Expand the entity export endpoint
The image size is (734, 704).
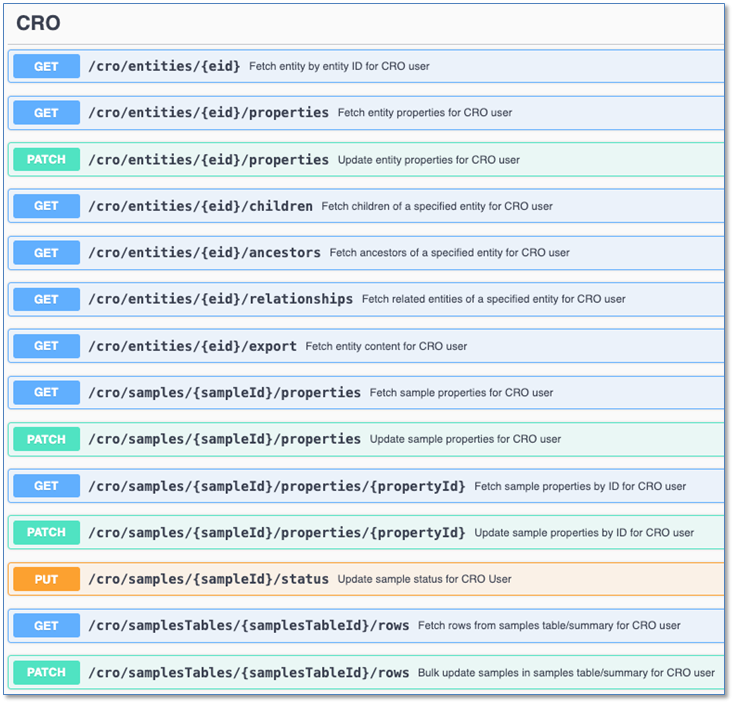[x=192, y=346]
